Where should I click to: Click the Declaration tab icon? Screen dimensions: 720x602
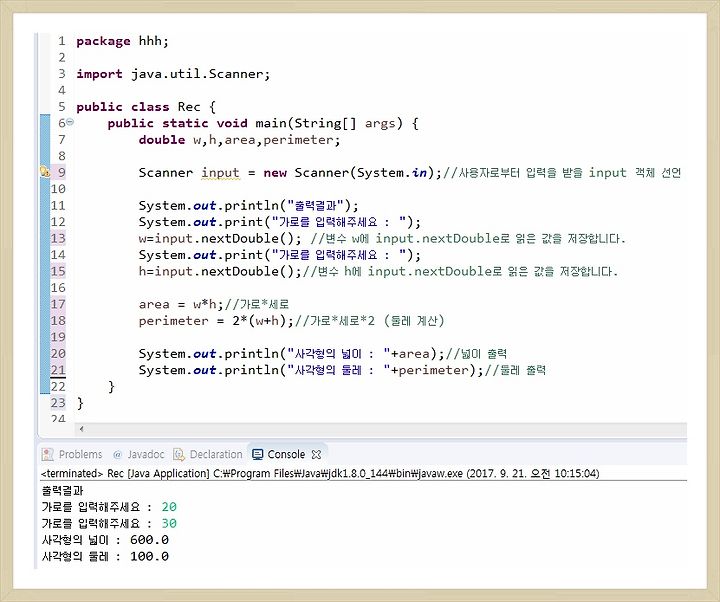pos(179,454)
